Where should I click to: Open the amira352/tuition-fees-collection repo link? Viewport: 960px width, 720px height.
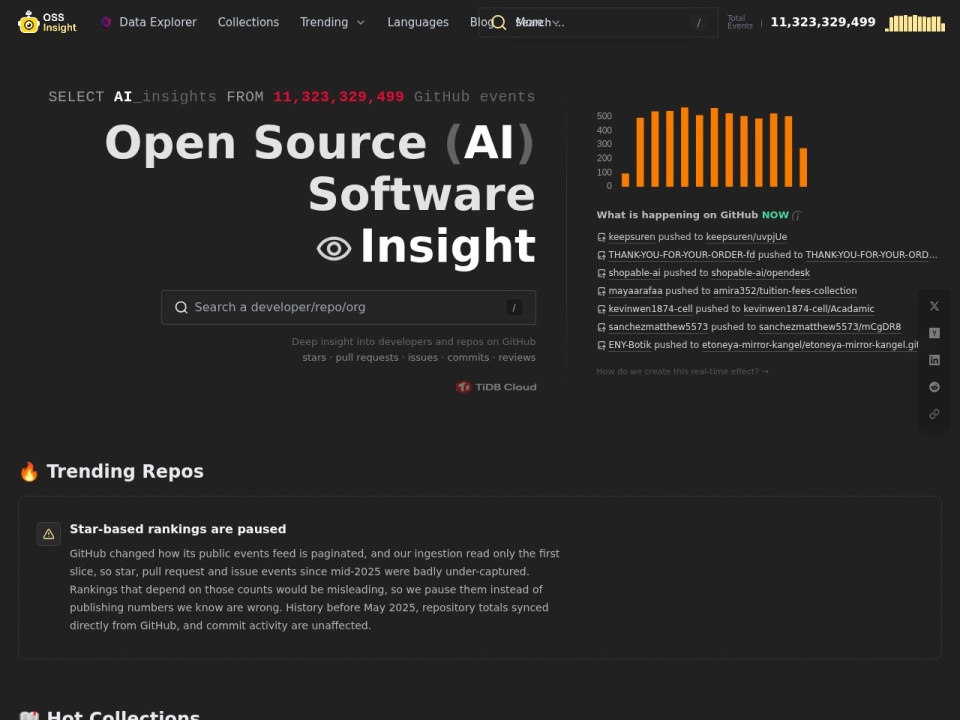pos(785,291)
